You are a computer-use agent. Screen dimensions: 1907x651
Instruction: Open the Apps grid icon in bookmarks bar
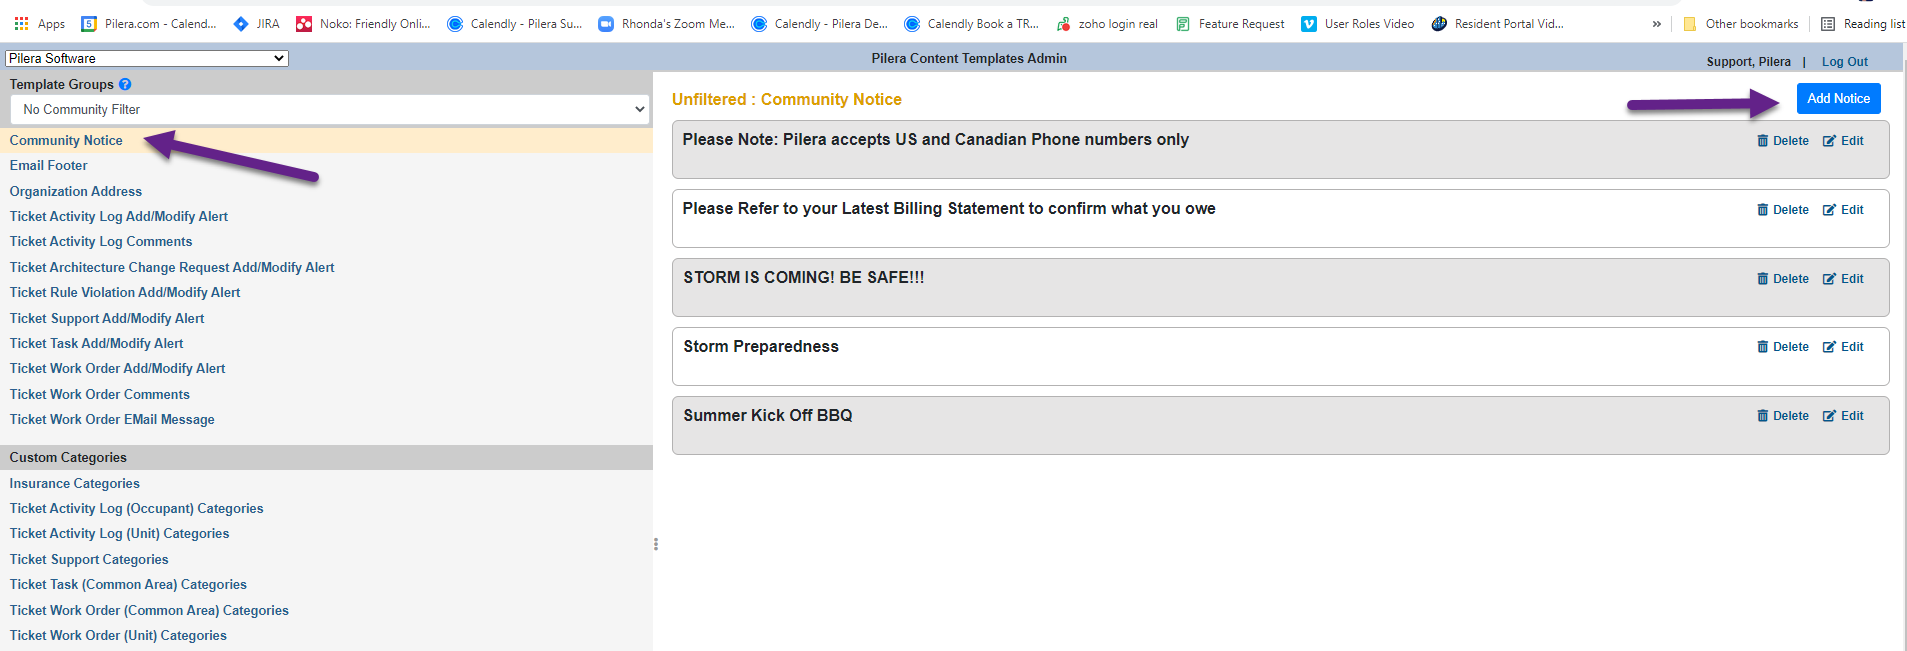(21, 23)
